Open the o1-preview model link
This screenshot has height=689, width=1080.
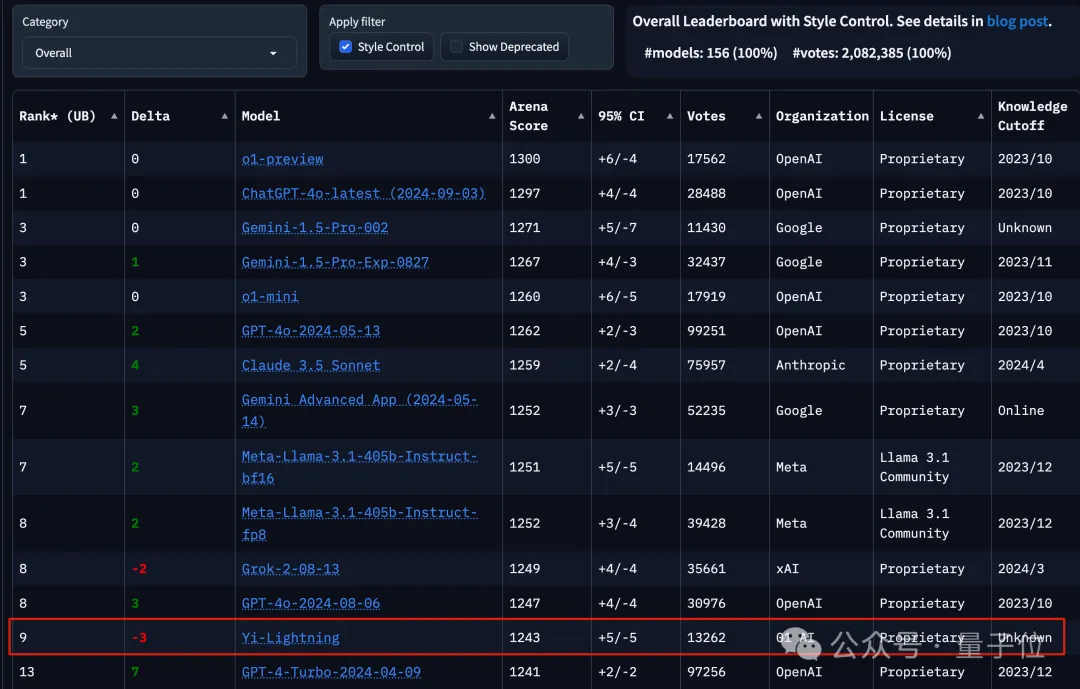(282, 159)
